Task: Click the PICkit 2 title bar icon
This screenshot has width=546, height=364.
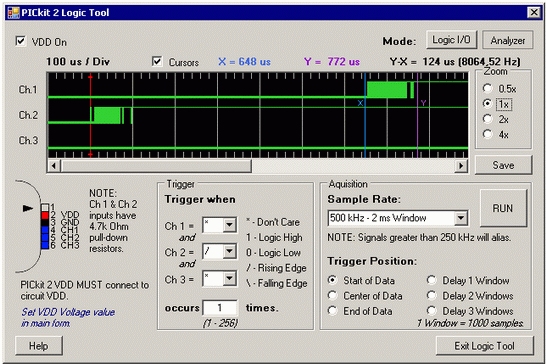Action: pyautogui.click(x=13, y=13)
